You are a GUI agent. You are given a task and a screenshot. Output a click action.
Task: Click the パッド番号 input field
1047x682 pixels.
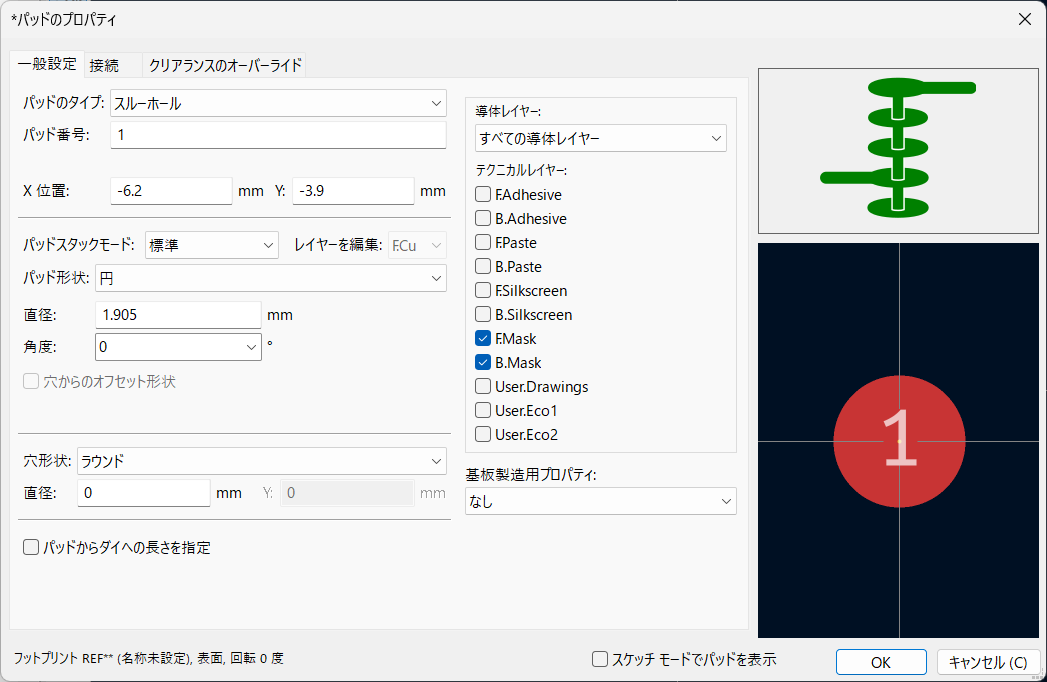[x=278, y=135]
